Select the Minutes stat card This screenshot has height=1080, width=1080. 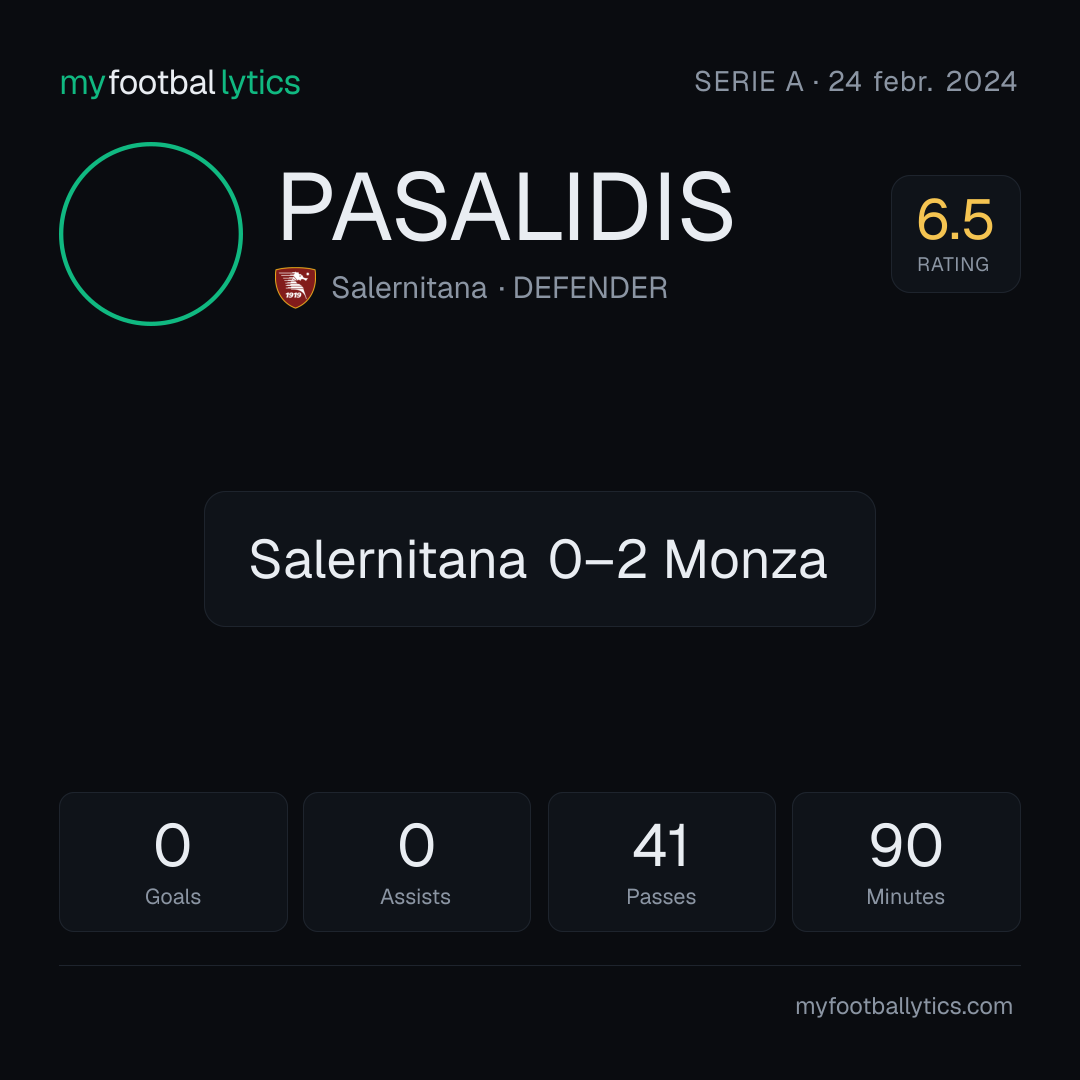[x=906, y=862]
